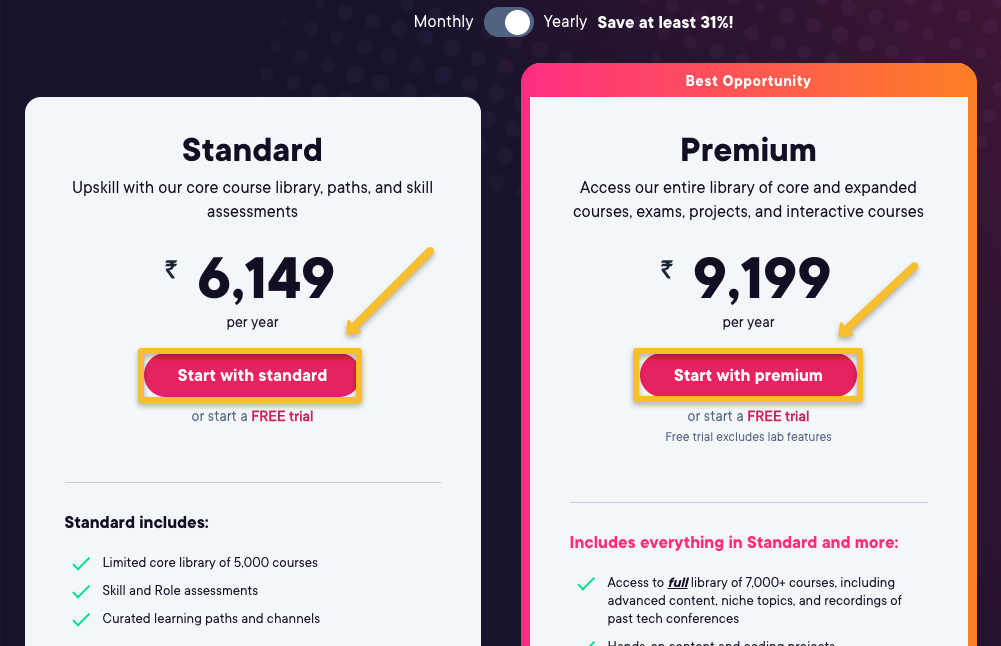Viewport: 1001px width, 646px height.
Task: Click the checkmark beside Limited core library
Action: tap(81, 563)
